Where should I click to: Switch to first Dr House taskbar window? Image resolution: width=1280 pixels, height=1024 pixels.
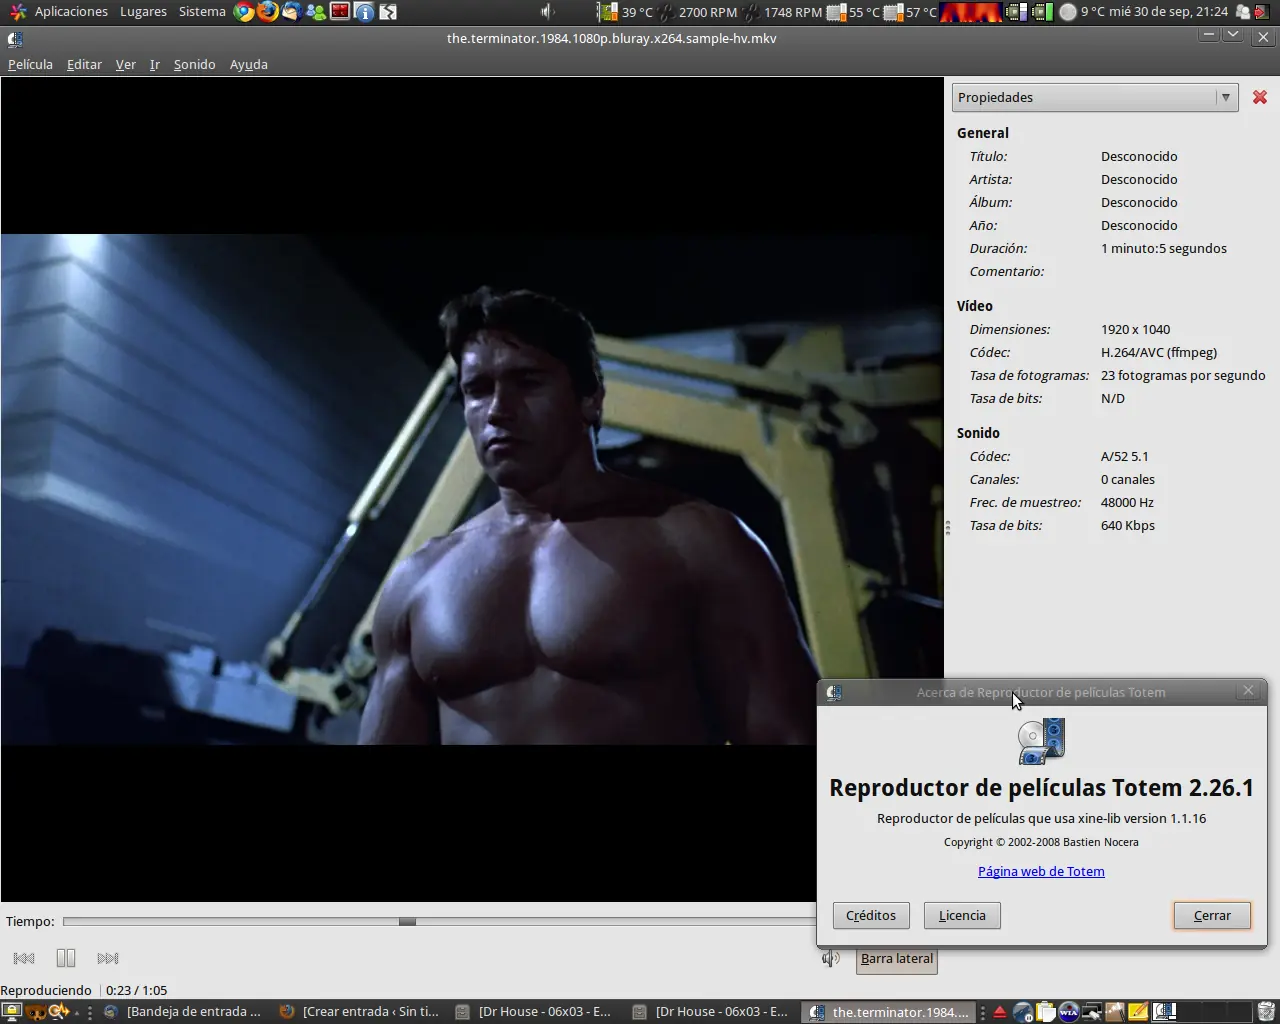tap(535, 1011)
